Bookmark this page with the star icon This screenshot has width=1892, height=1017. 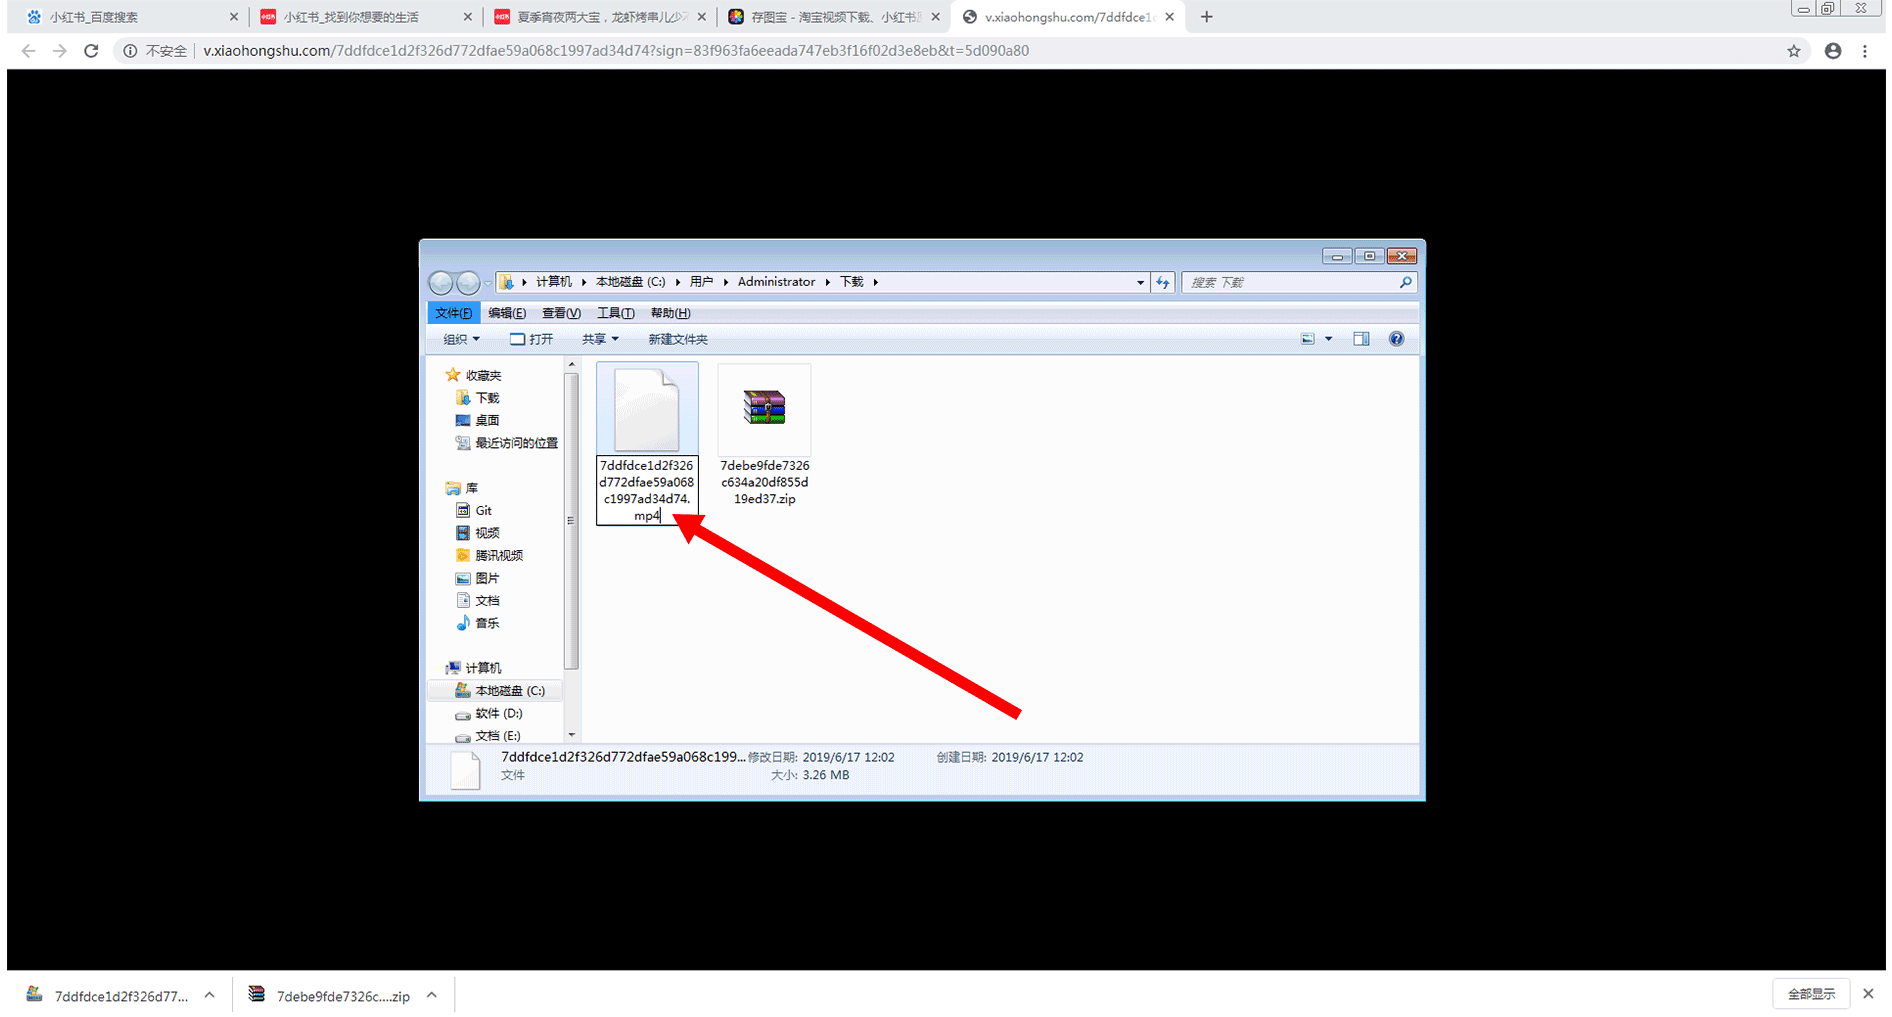[1793, 51]
